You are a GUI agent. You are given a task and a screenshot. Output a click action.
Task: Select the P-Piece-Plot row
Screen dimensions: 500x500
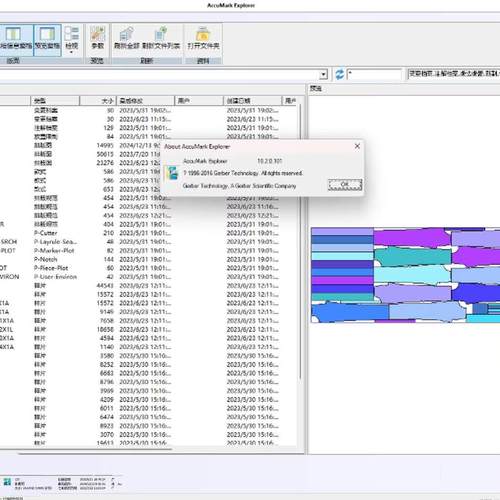tap(148, 268)
